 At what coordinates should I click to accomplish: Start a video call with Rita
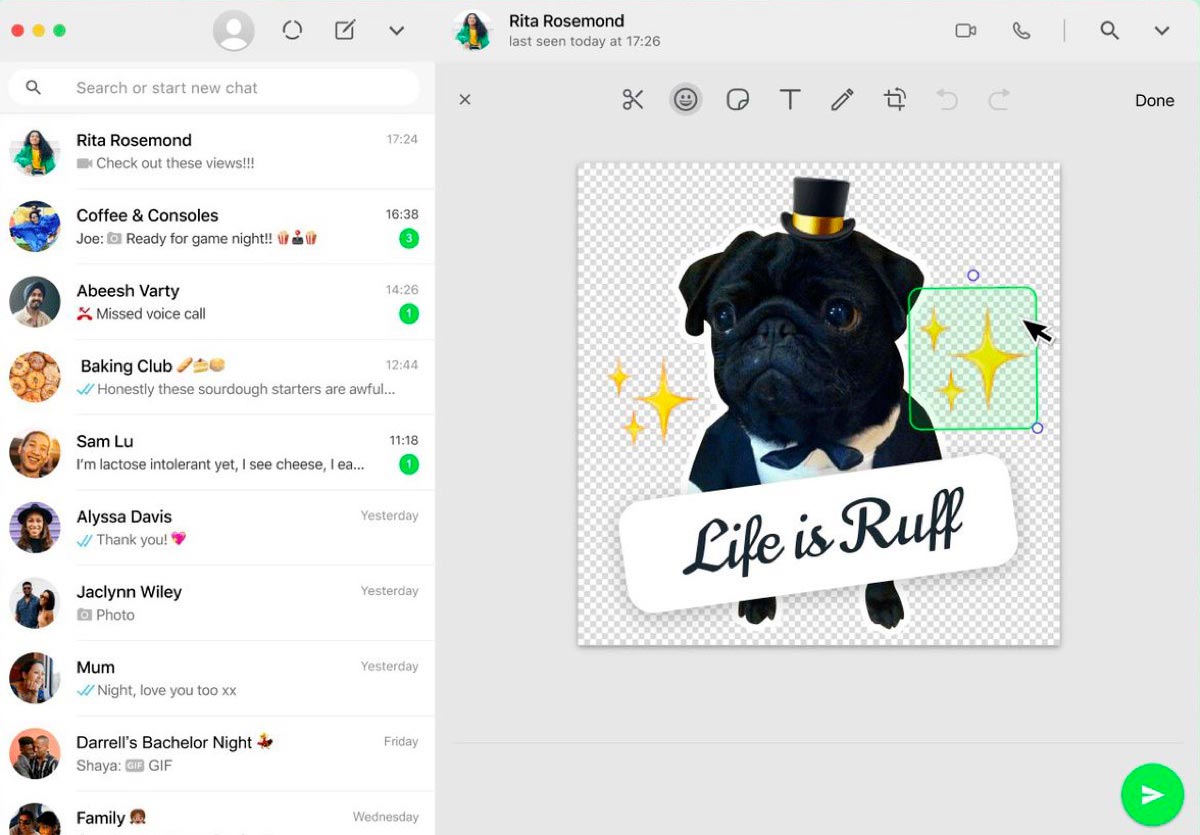[x=966, y=31]
